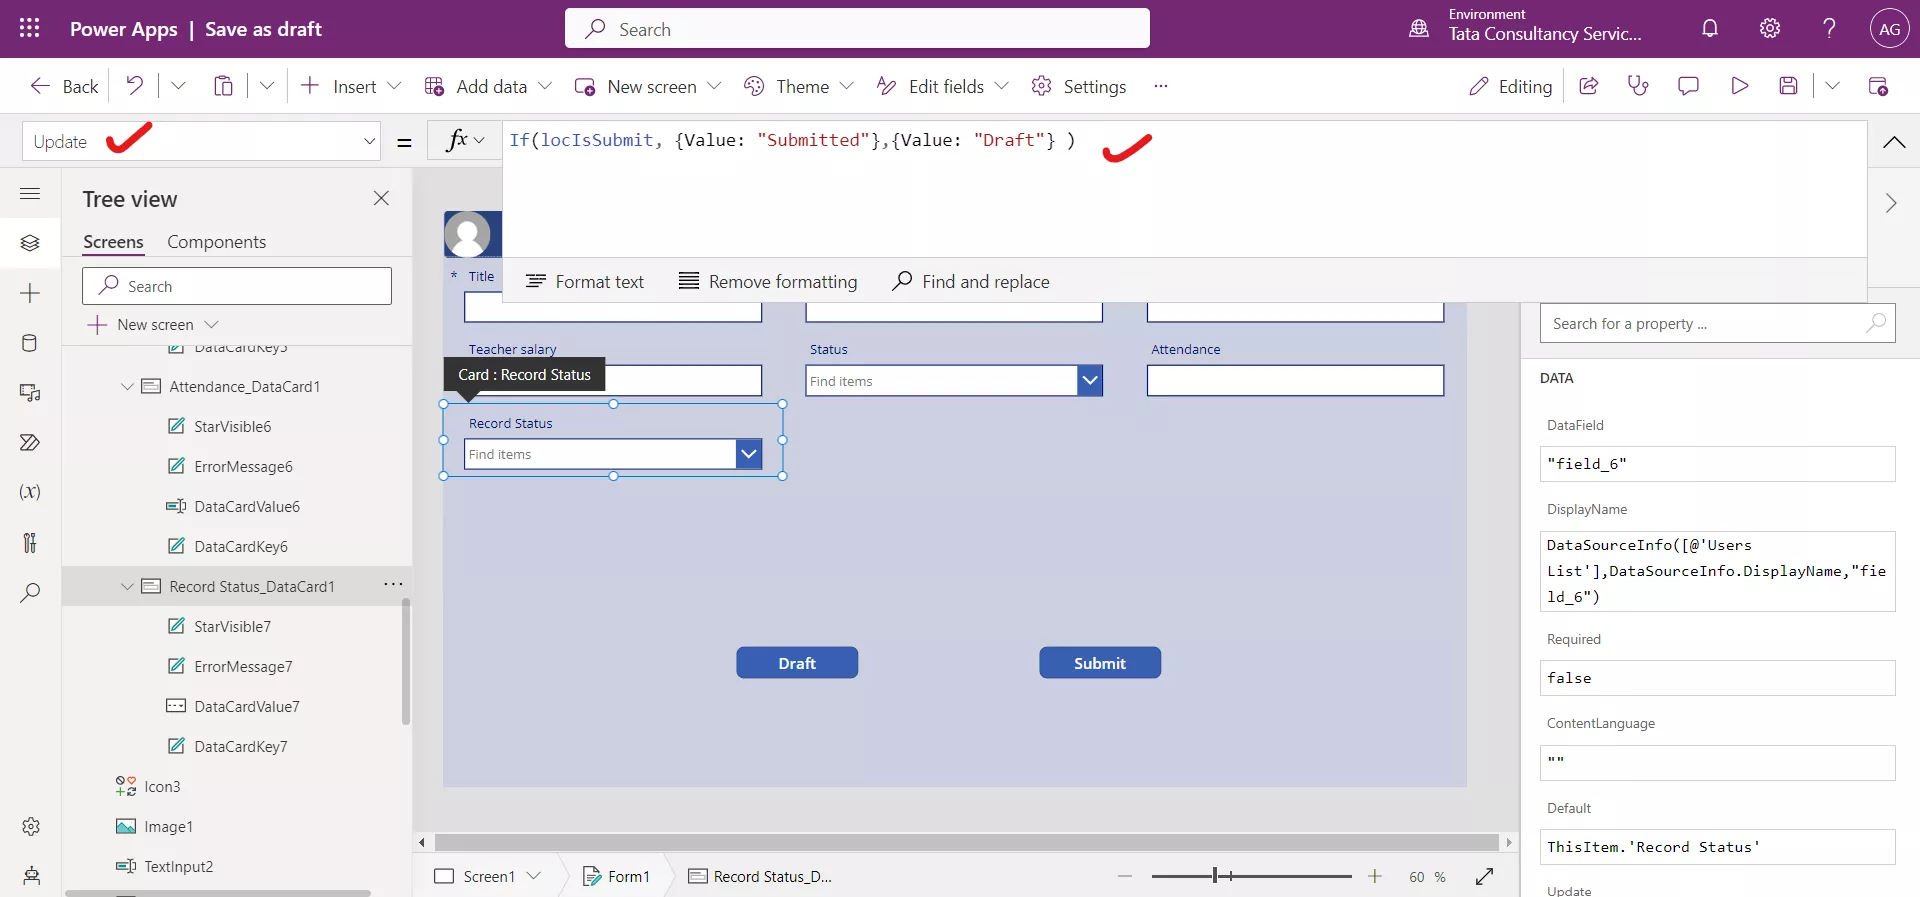Viewport: 1920px width, 897px height.
Task: Collapse Attendance_DataCard1 tree node
Action: coord(127,386)
